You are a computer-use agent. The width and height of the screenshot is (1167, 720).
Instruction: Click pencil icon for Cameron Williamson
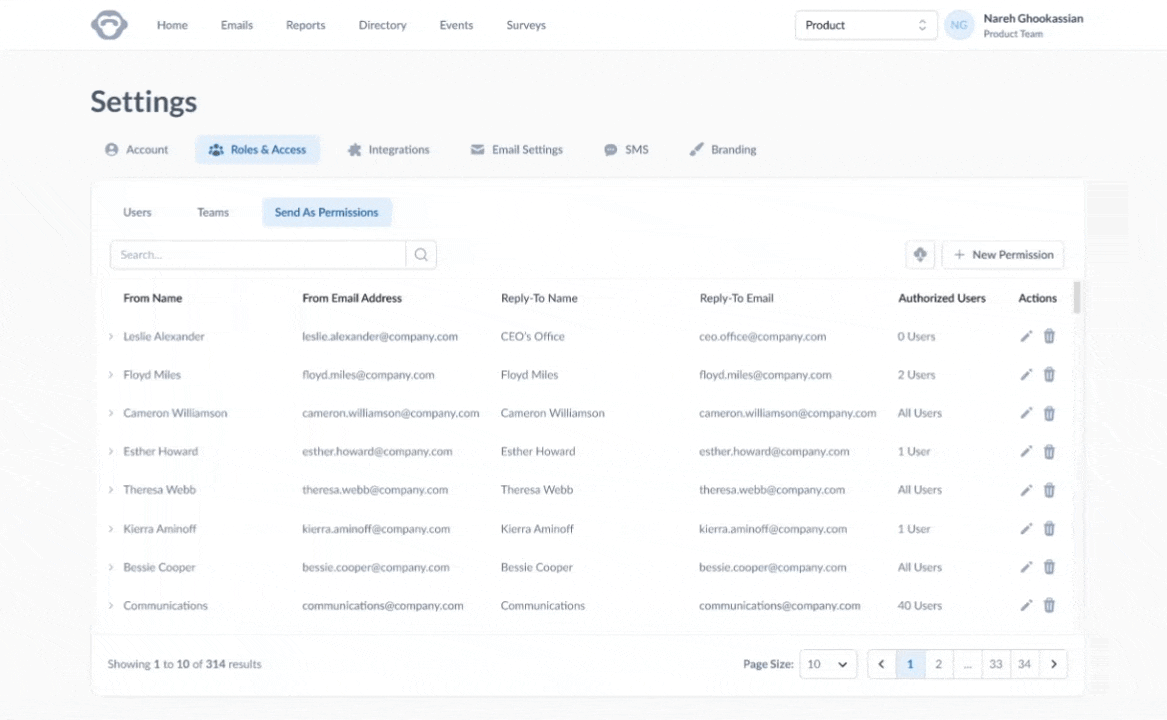click(1026, 413)
